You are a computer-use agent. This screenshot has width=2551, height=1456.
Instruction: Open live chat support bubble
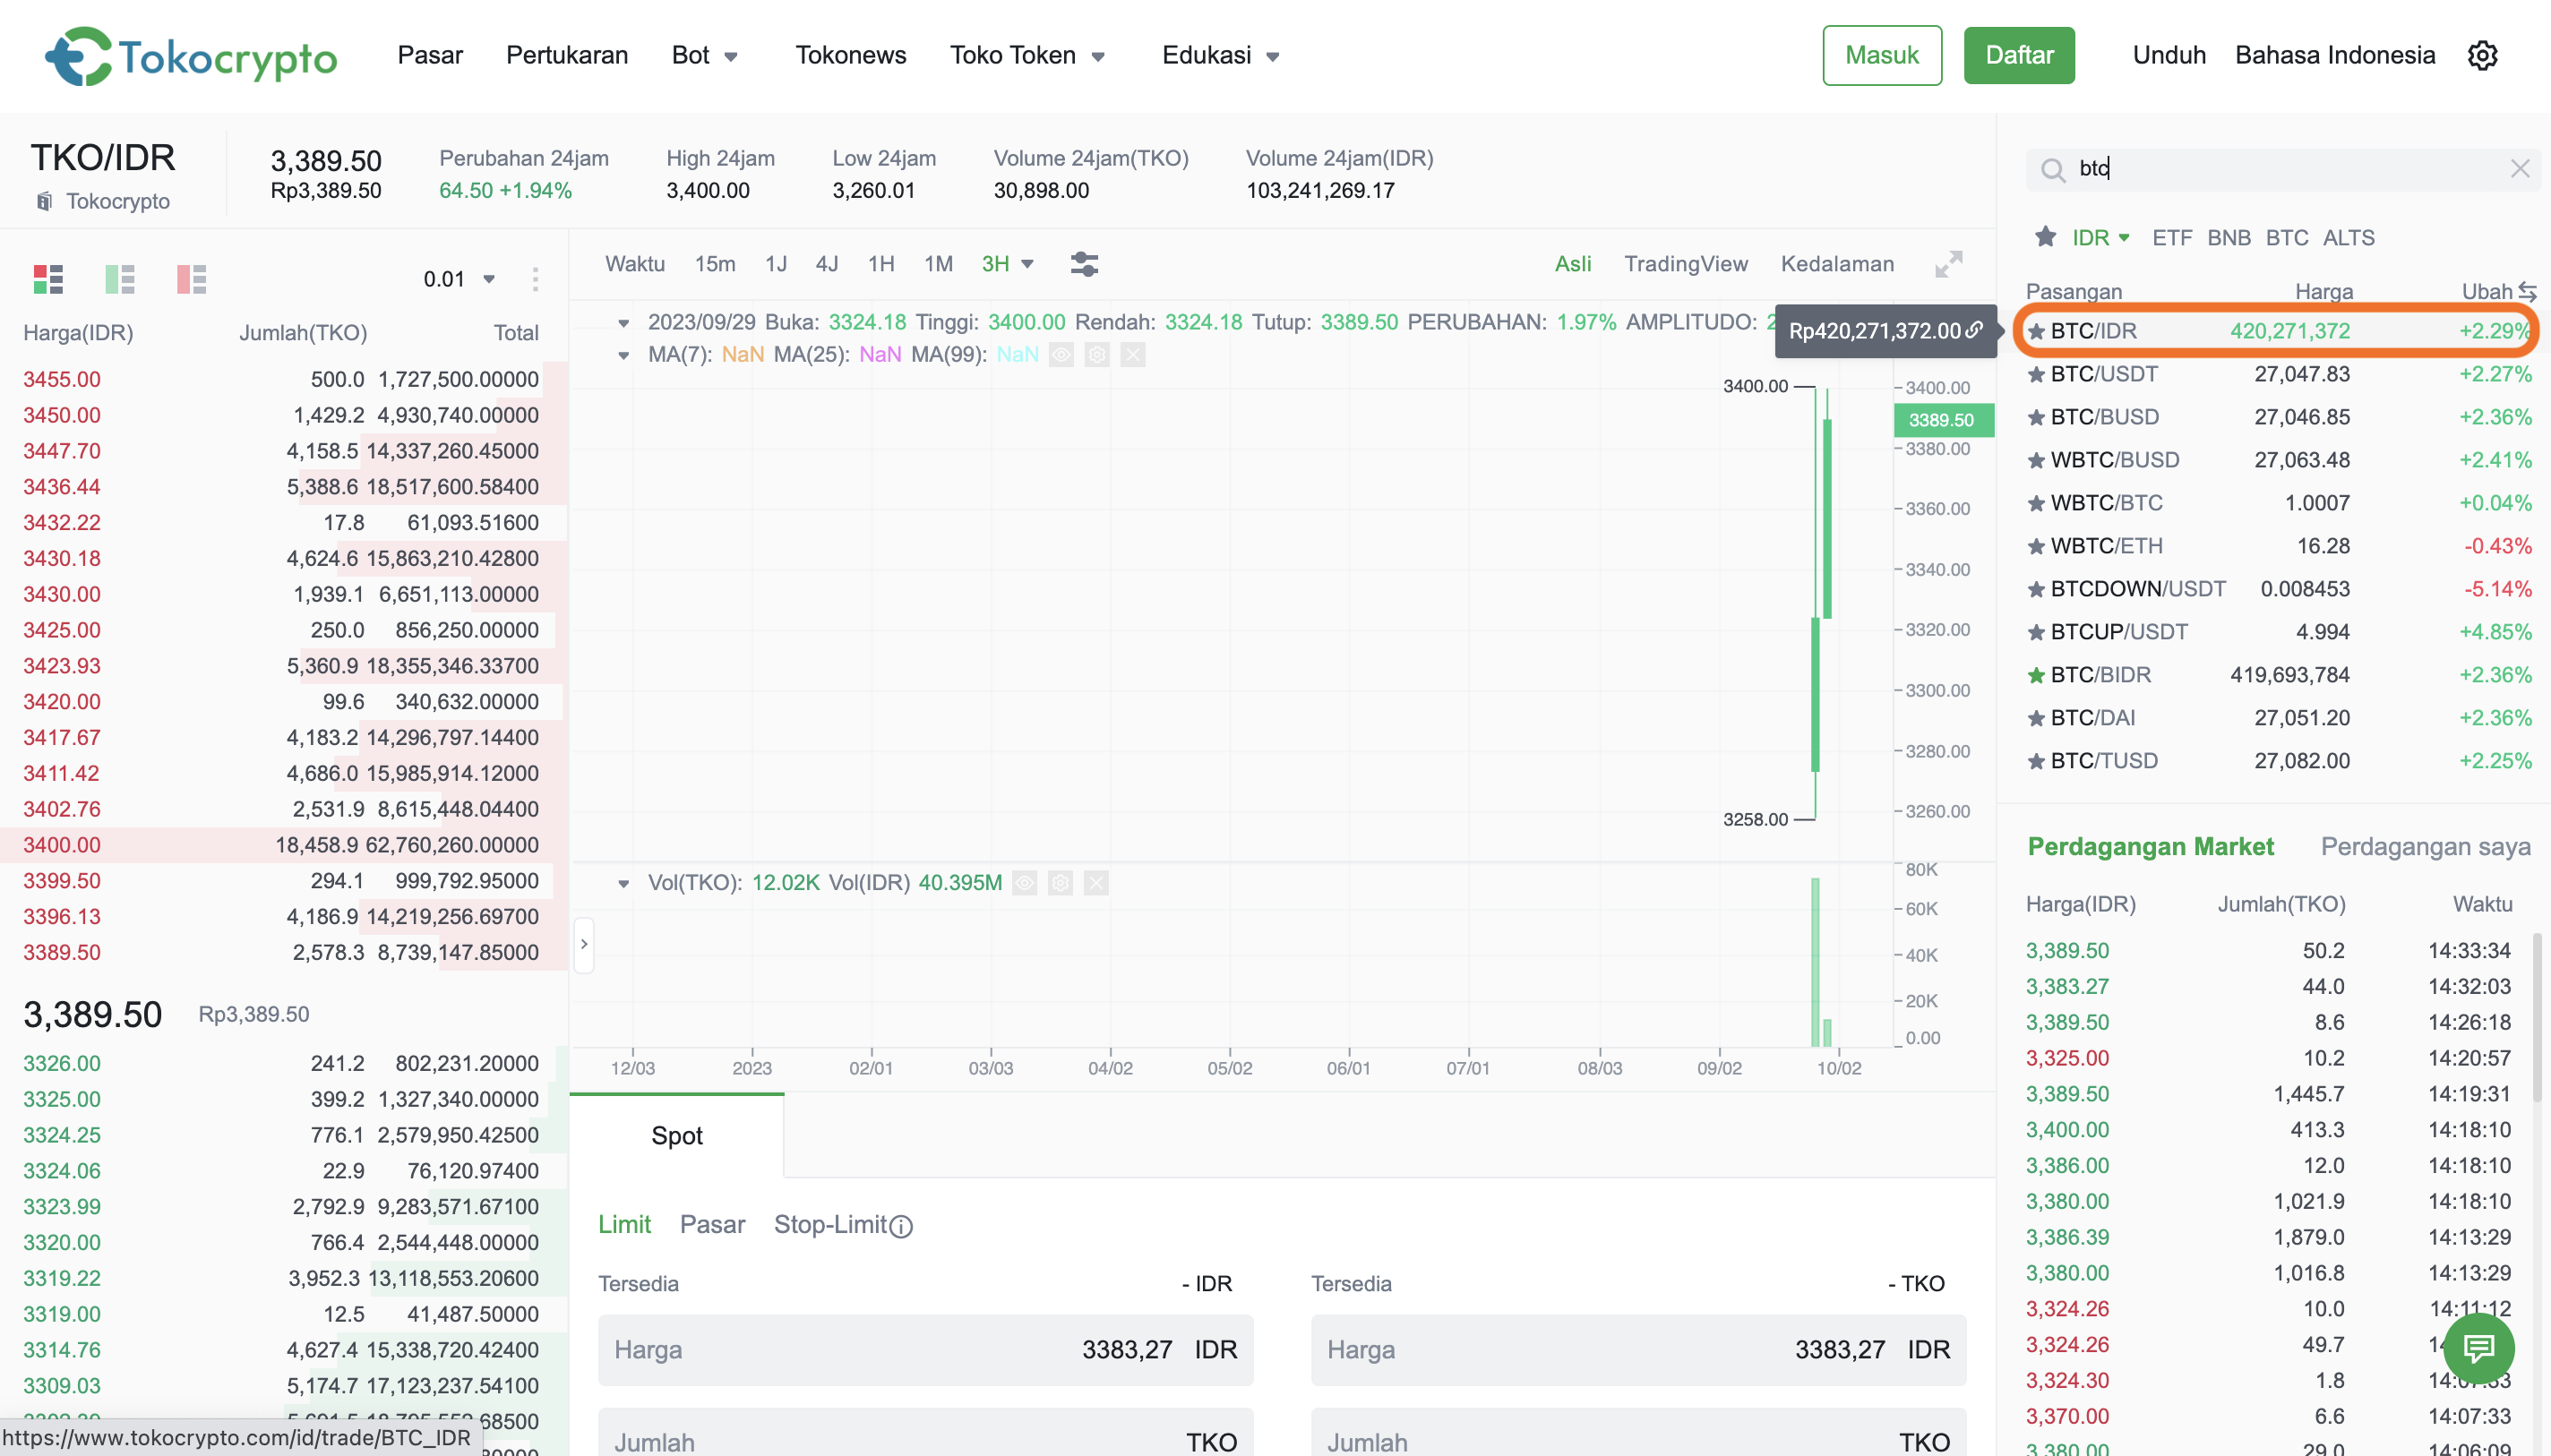(x=2478, y=1348)
